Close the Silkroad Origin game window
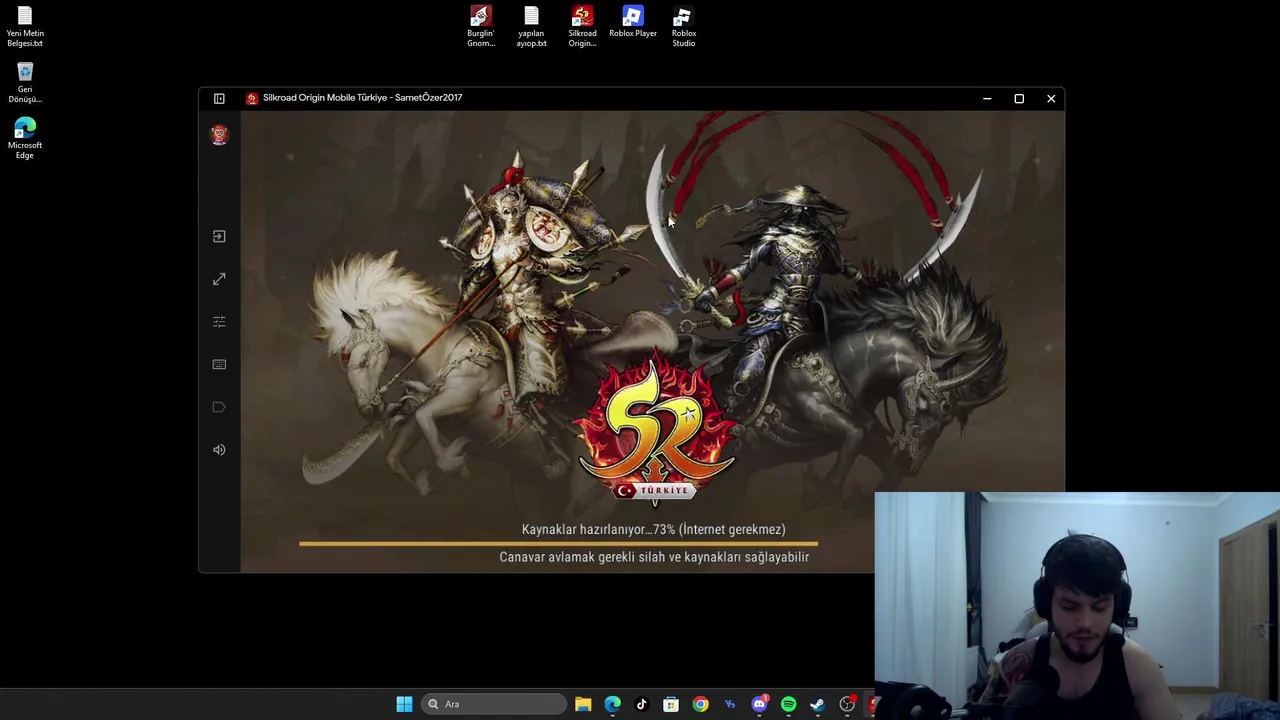 coord(1051,98)
